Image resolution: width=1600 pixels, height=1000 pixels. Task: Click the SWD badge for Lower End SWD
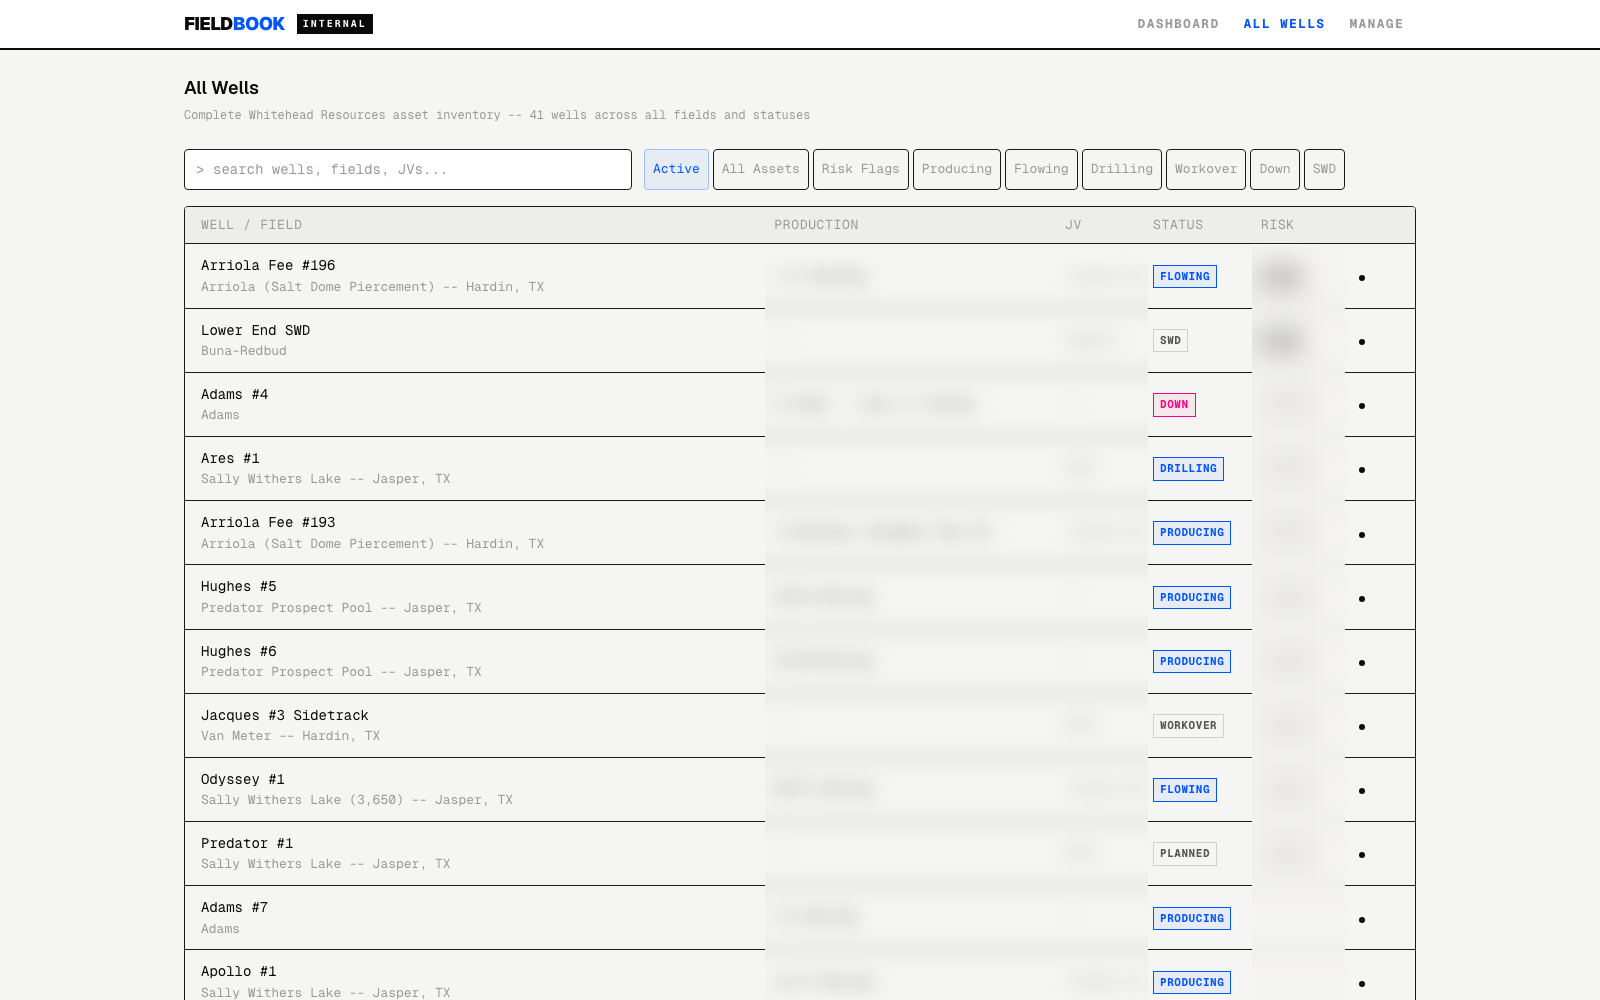pyautogui.click(x=1170, y=341)
